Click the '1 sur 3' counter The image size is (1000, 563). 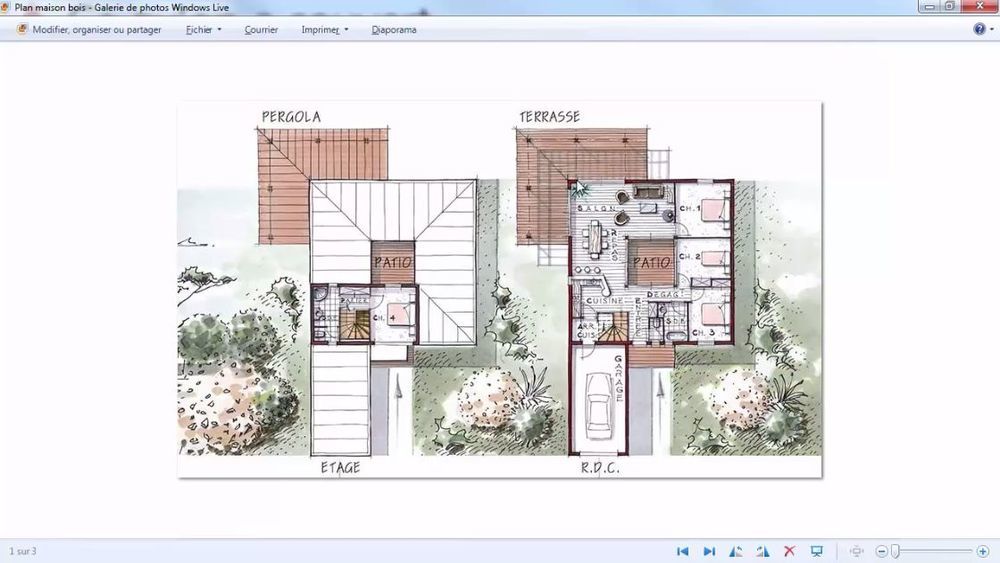click(x=23, y=551)
